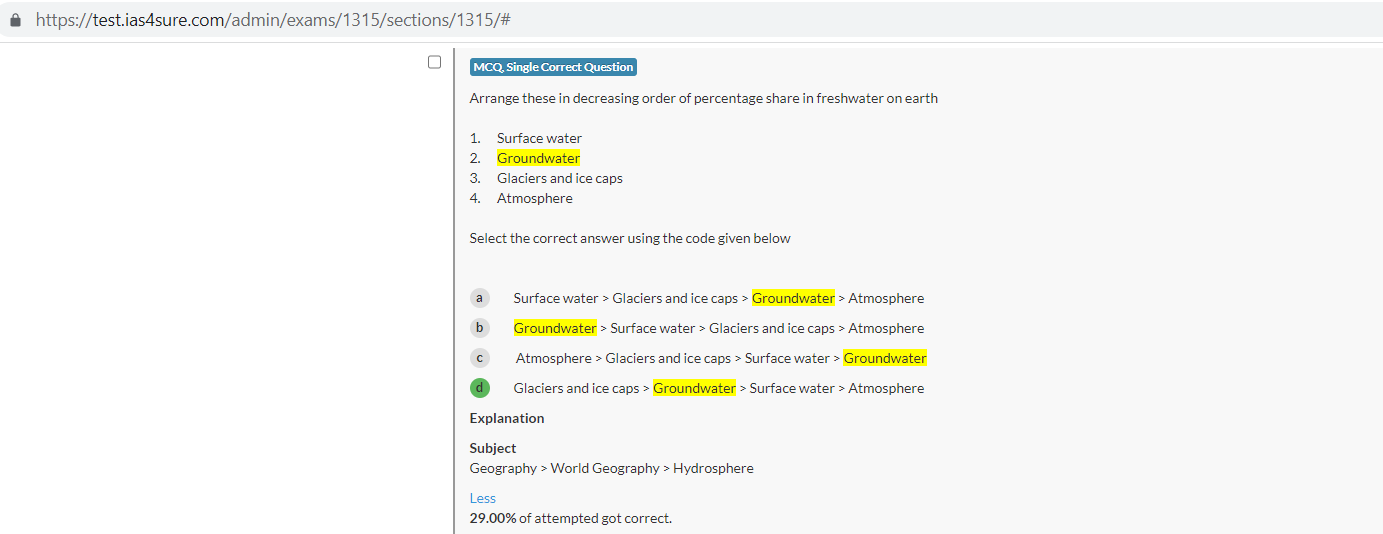
Task: Click the 29.00% attempted correct statistic
Action: click(570, 518)
